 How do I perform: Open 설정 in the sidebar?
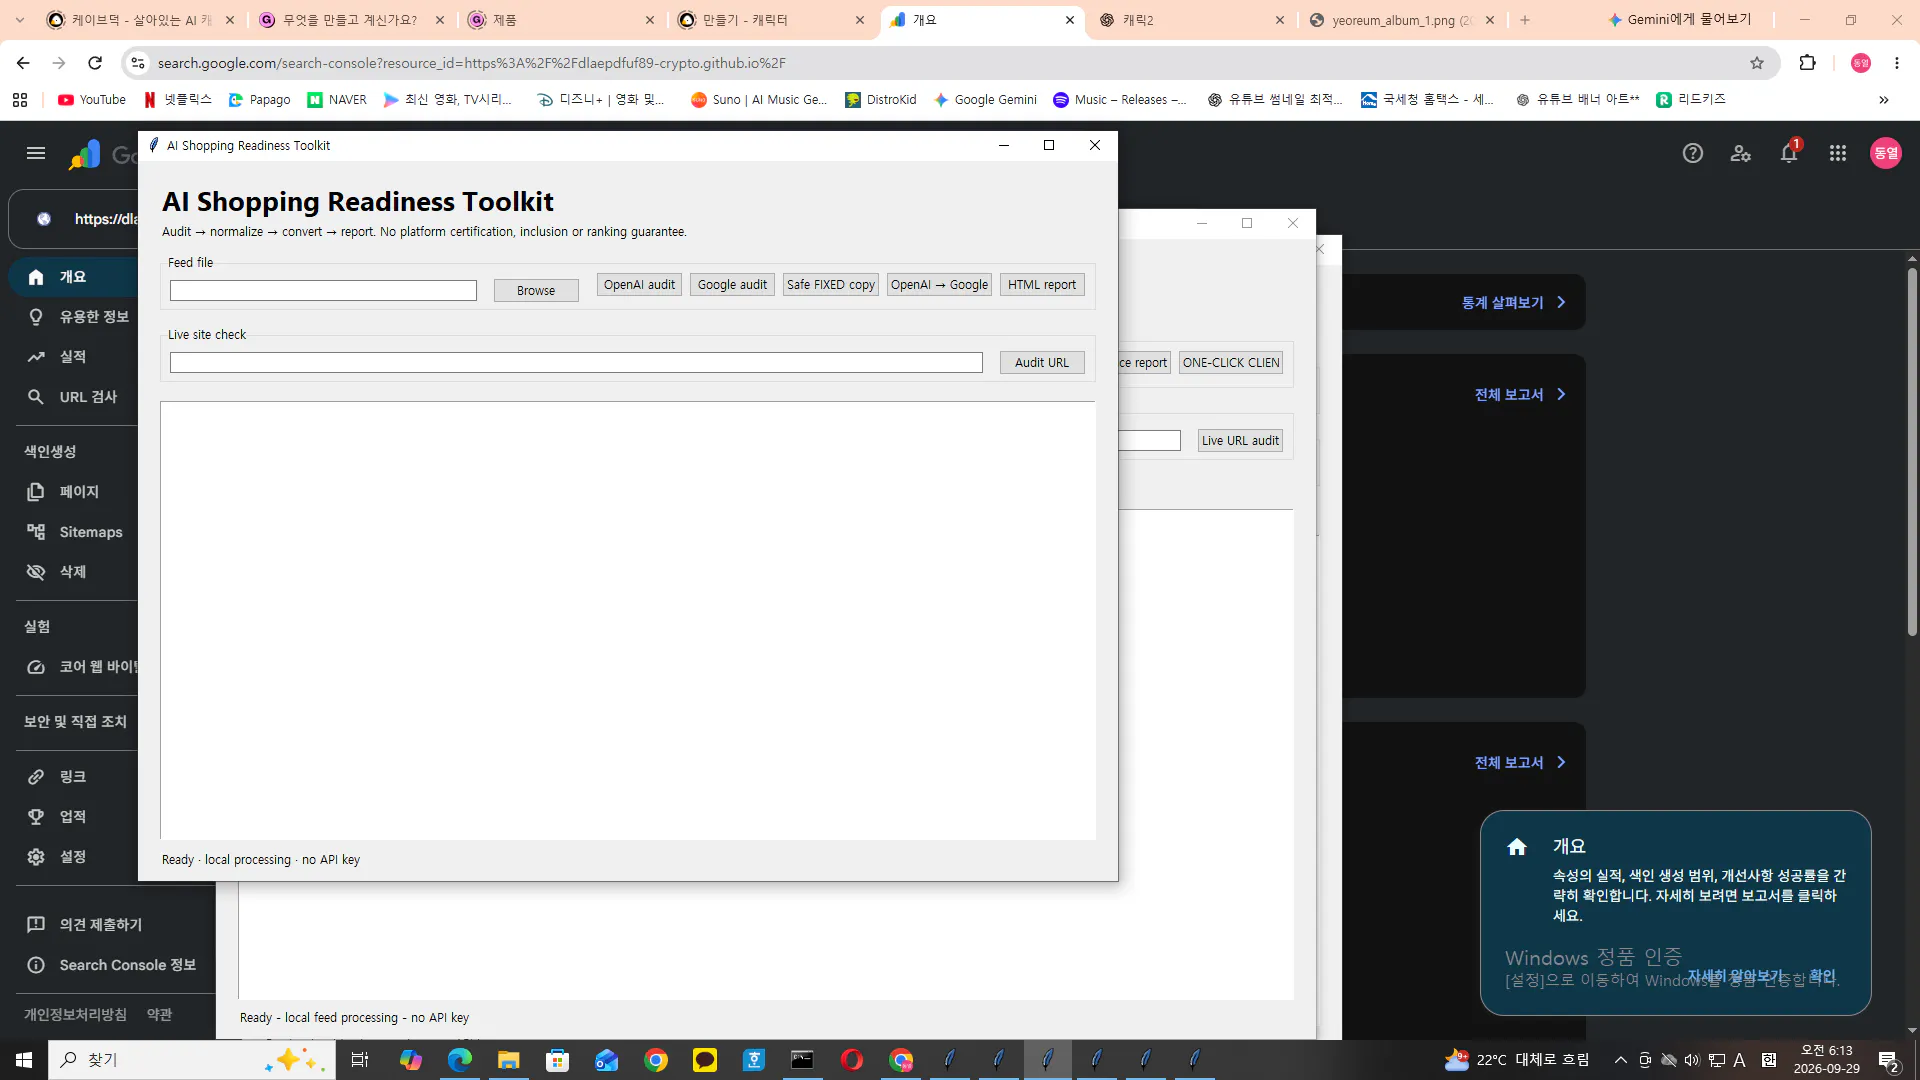tap(75, 857)
